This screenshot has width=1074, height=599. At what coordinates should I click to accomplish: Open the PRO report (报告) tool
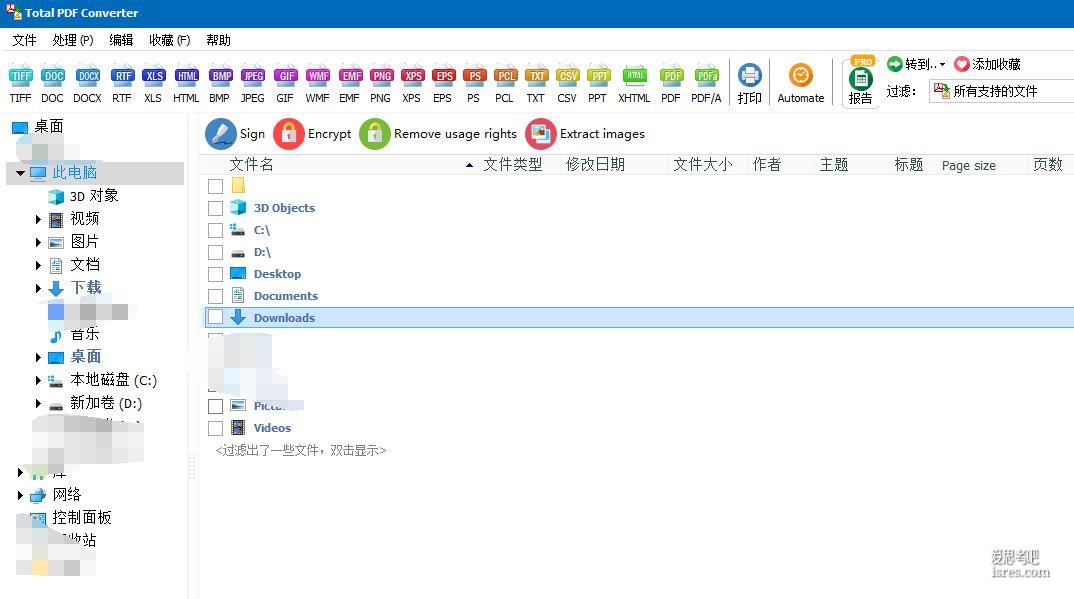(861, 81)
